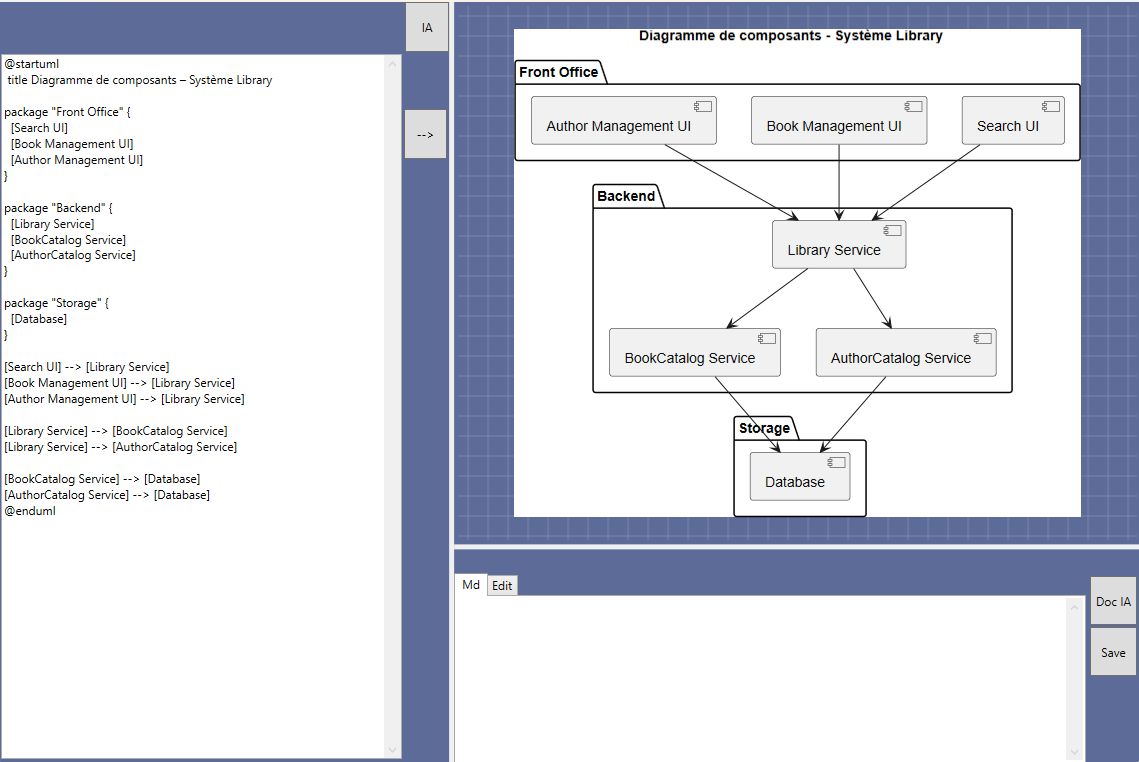Click the IA button above the code editor
1139x762 pixels.
(x=427, y=28)
